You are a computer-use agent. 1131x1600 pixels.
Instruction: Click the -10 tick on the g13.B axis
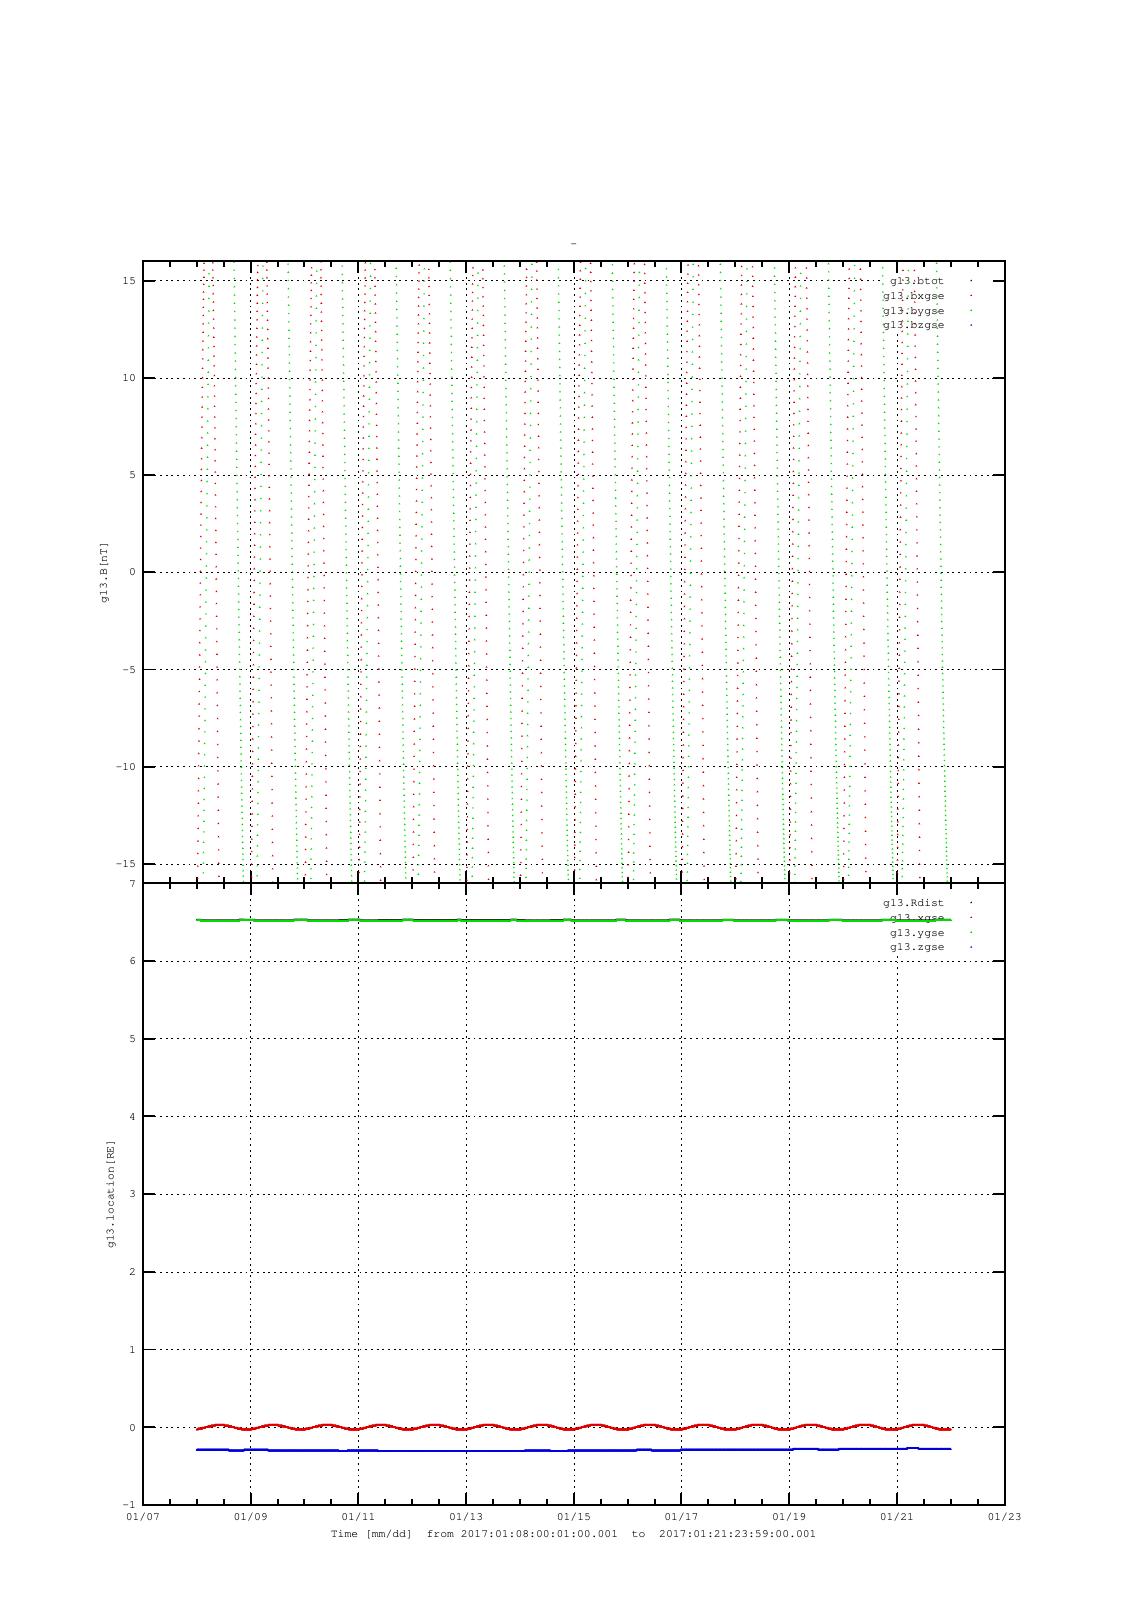point(126,767)
